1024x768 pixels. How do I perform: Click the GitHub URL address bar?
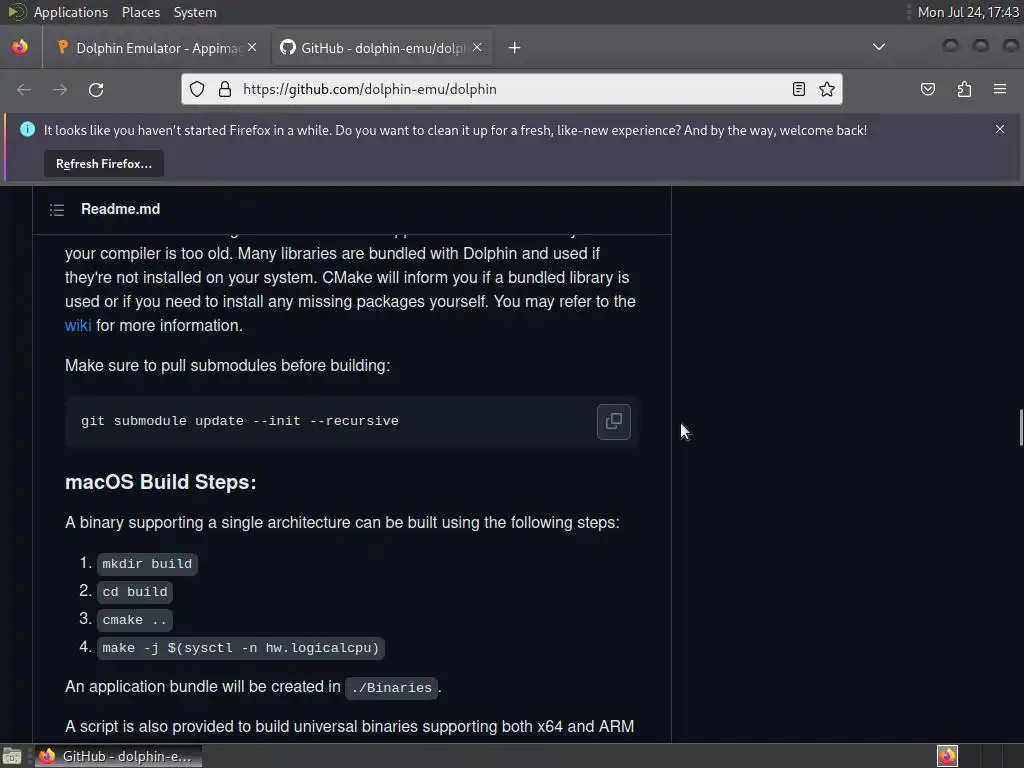pos(512,89)
